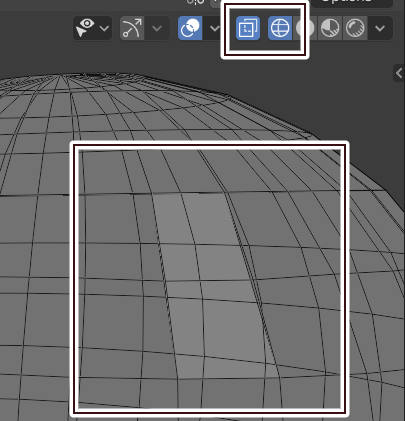Viewport: 405px width, 421px height.
Task: Open the viewport shading options dropdown
Action: coord(380,28)
